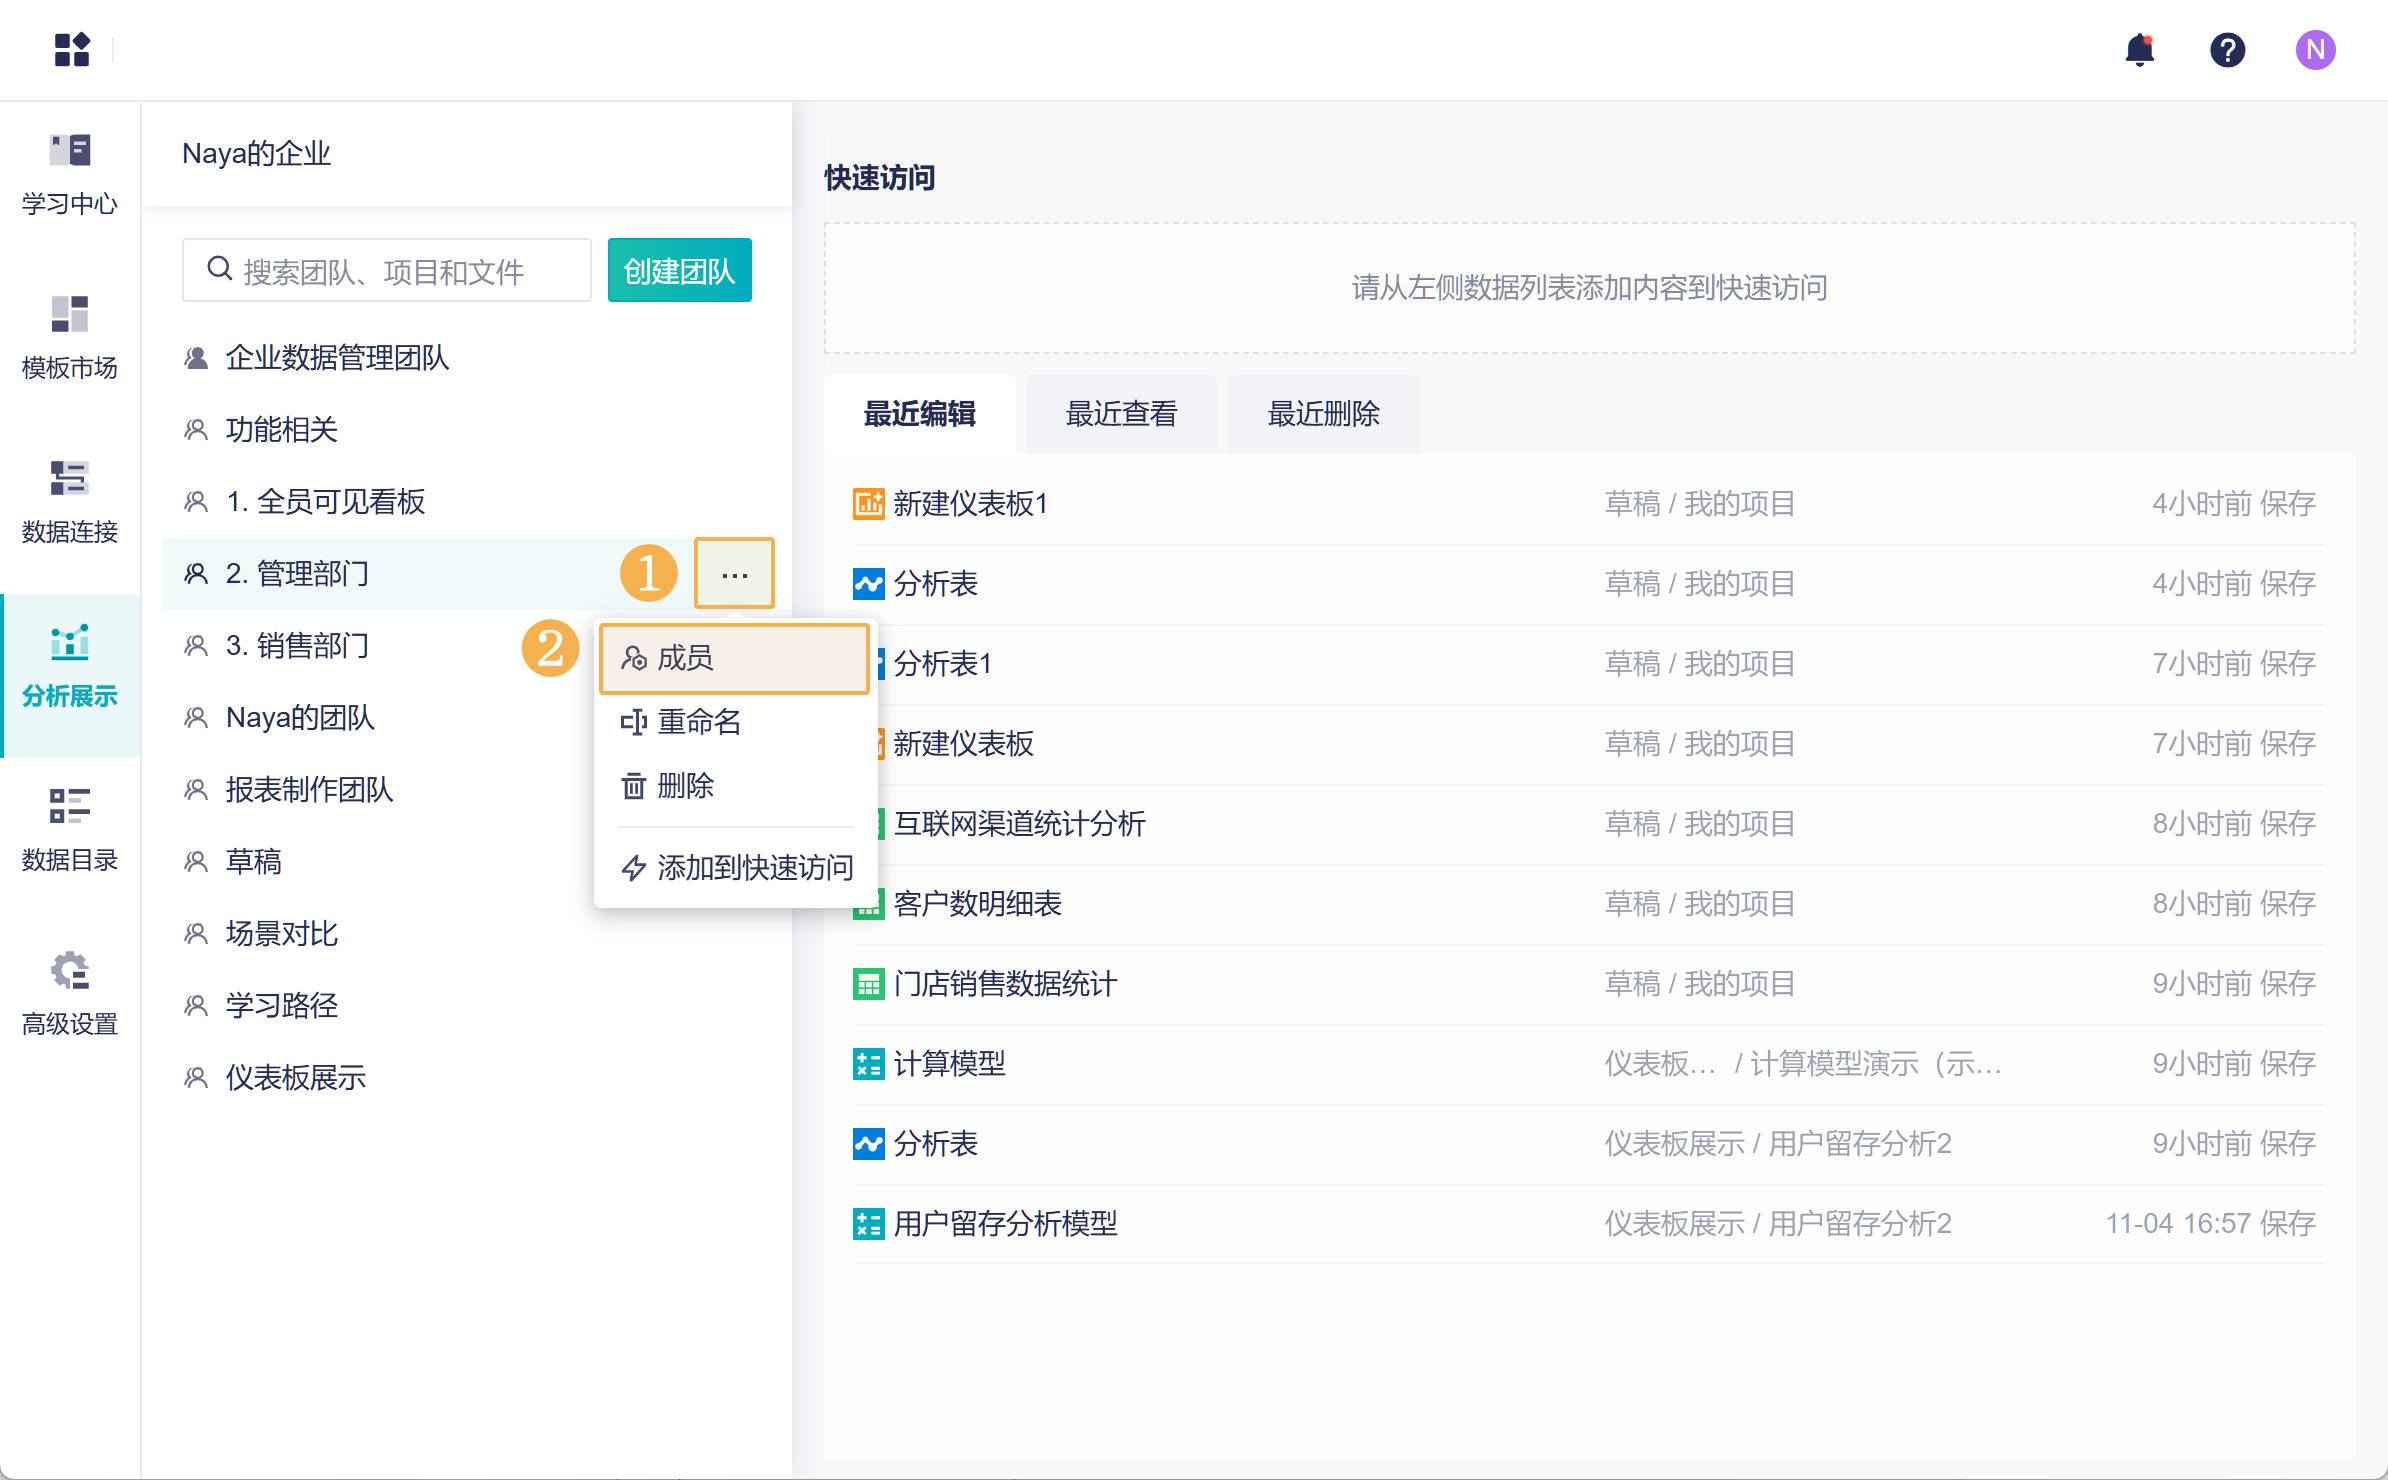Select 成员 from the context menu

point(734,658)
